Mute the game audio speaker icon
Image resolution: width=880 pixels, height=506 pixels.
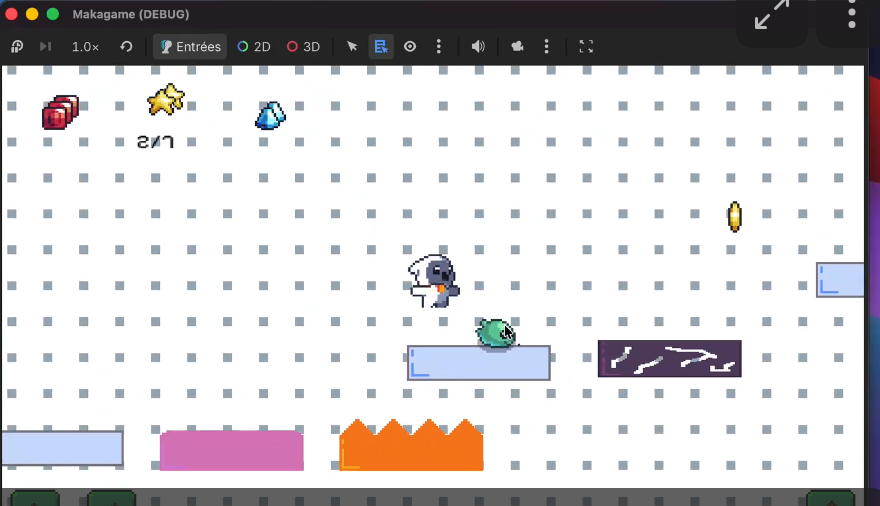click(478, 47)
